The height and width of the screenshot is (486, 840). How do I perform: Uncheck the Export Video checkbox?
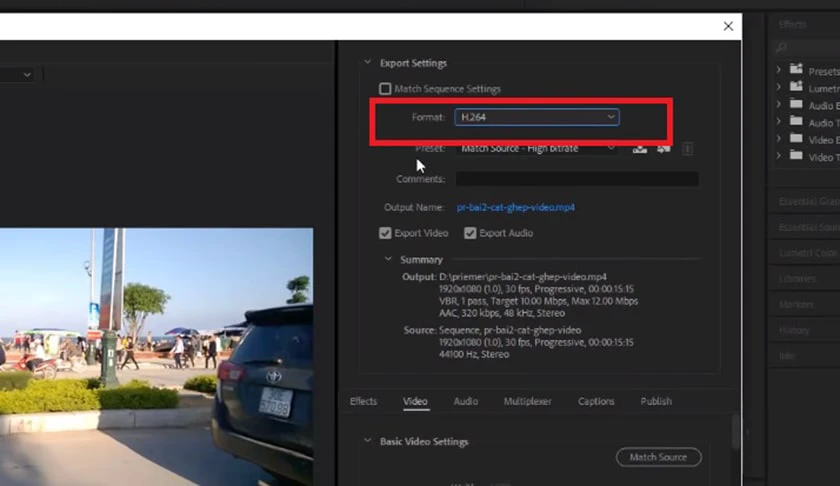pos(385,233)
